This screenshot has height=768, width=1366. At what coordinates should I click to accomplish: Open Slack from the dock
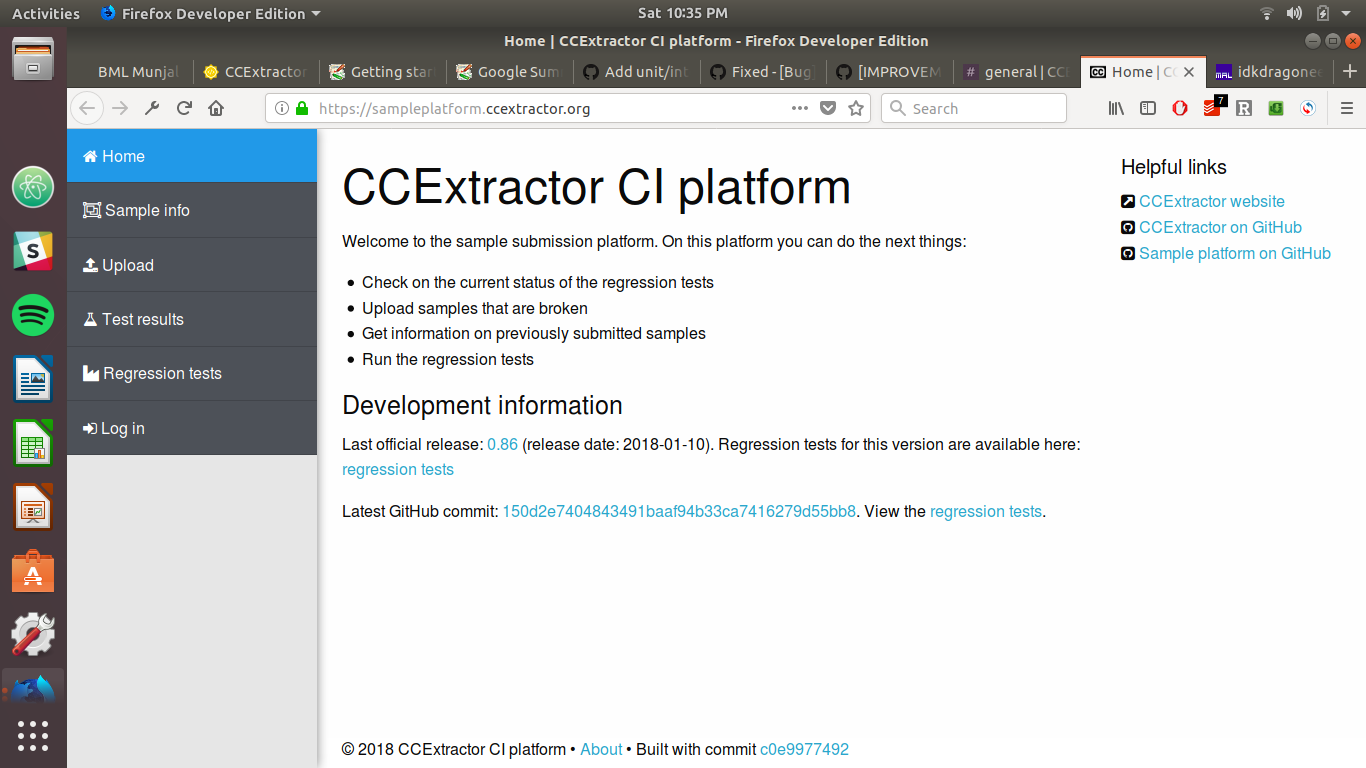[x=33, y=252]
